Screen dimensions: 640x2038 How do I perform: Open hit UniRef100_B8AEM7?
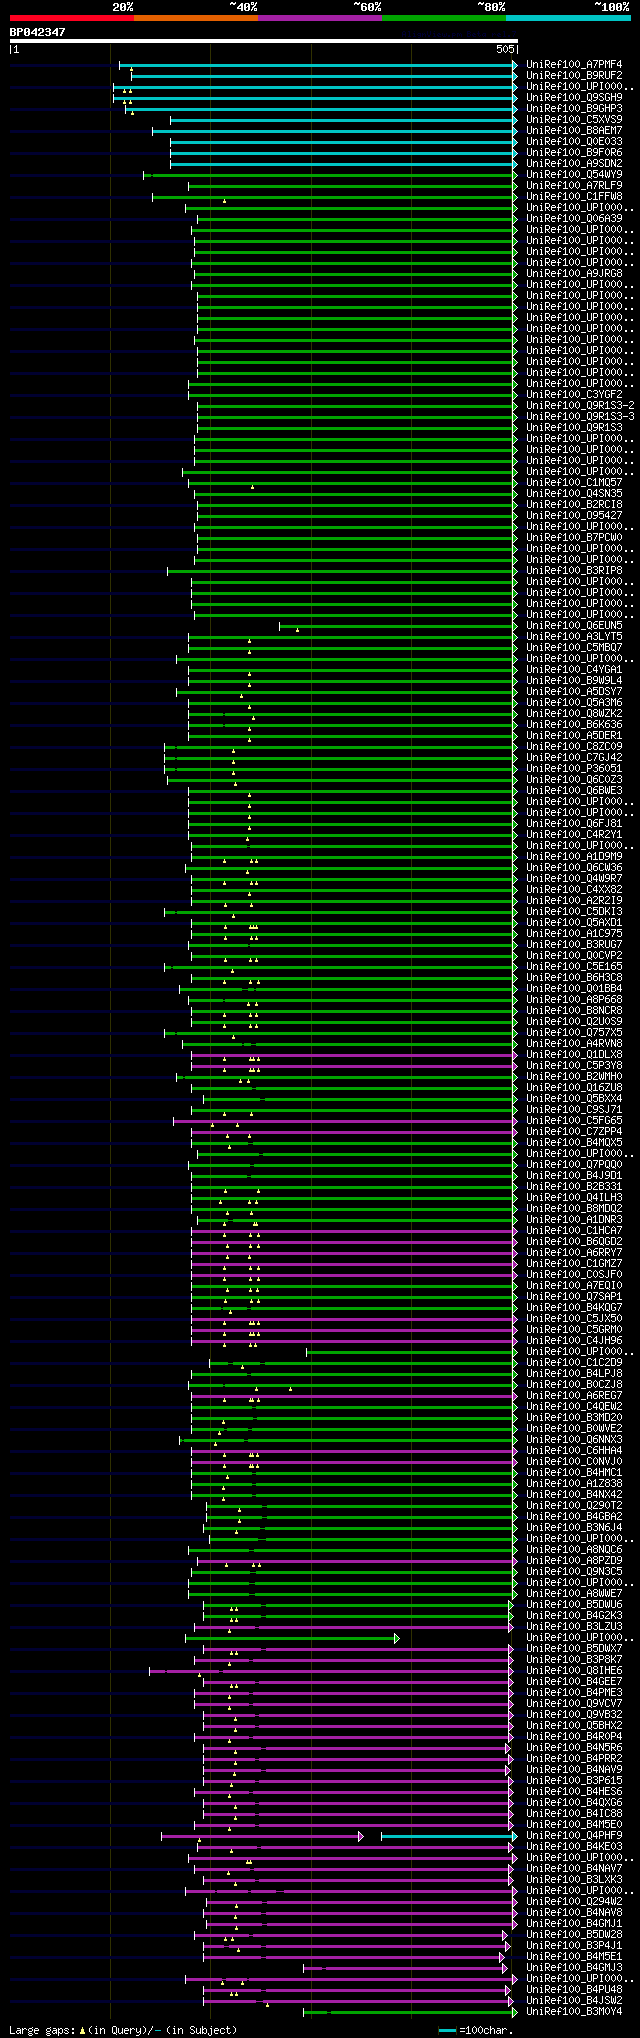click(x=574, y=131)
